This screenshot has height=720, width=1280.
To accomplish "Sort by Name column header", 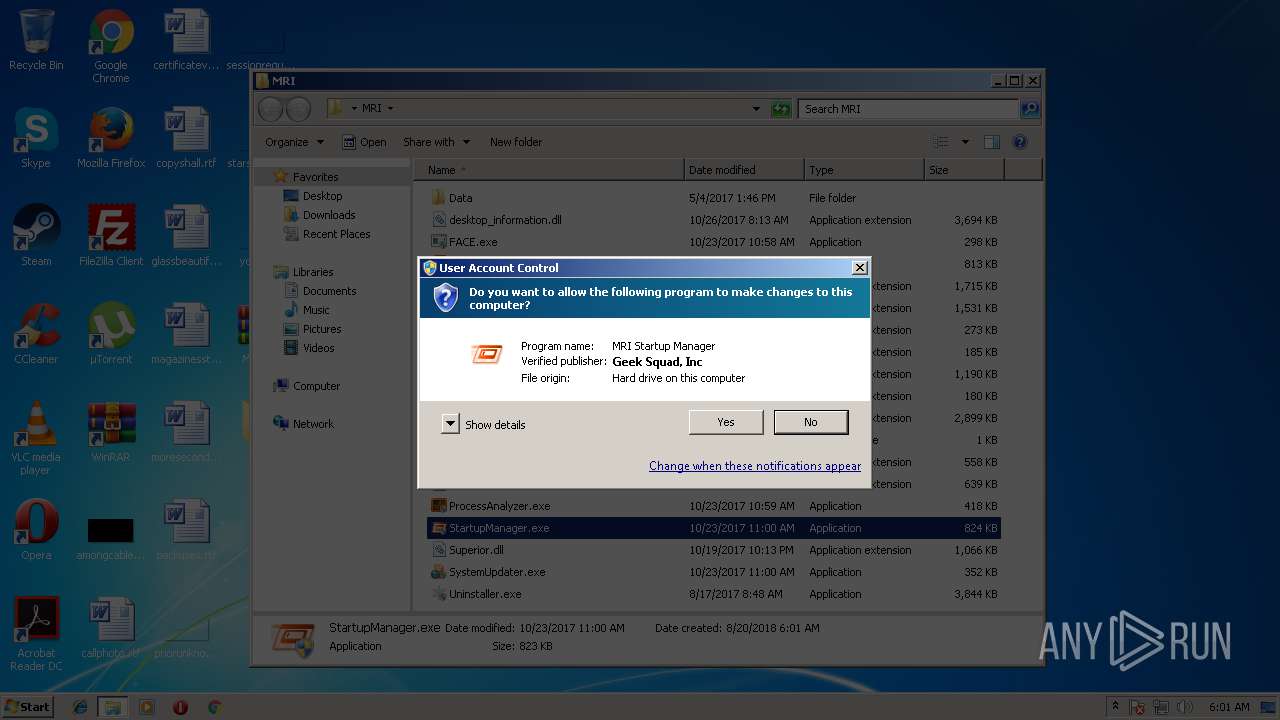I will tap(550, 170).
